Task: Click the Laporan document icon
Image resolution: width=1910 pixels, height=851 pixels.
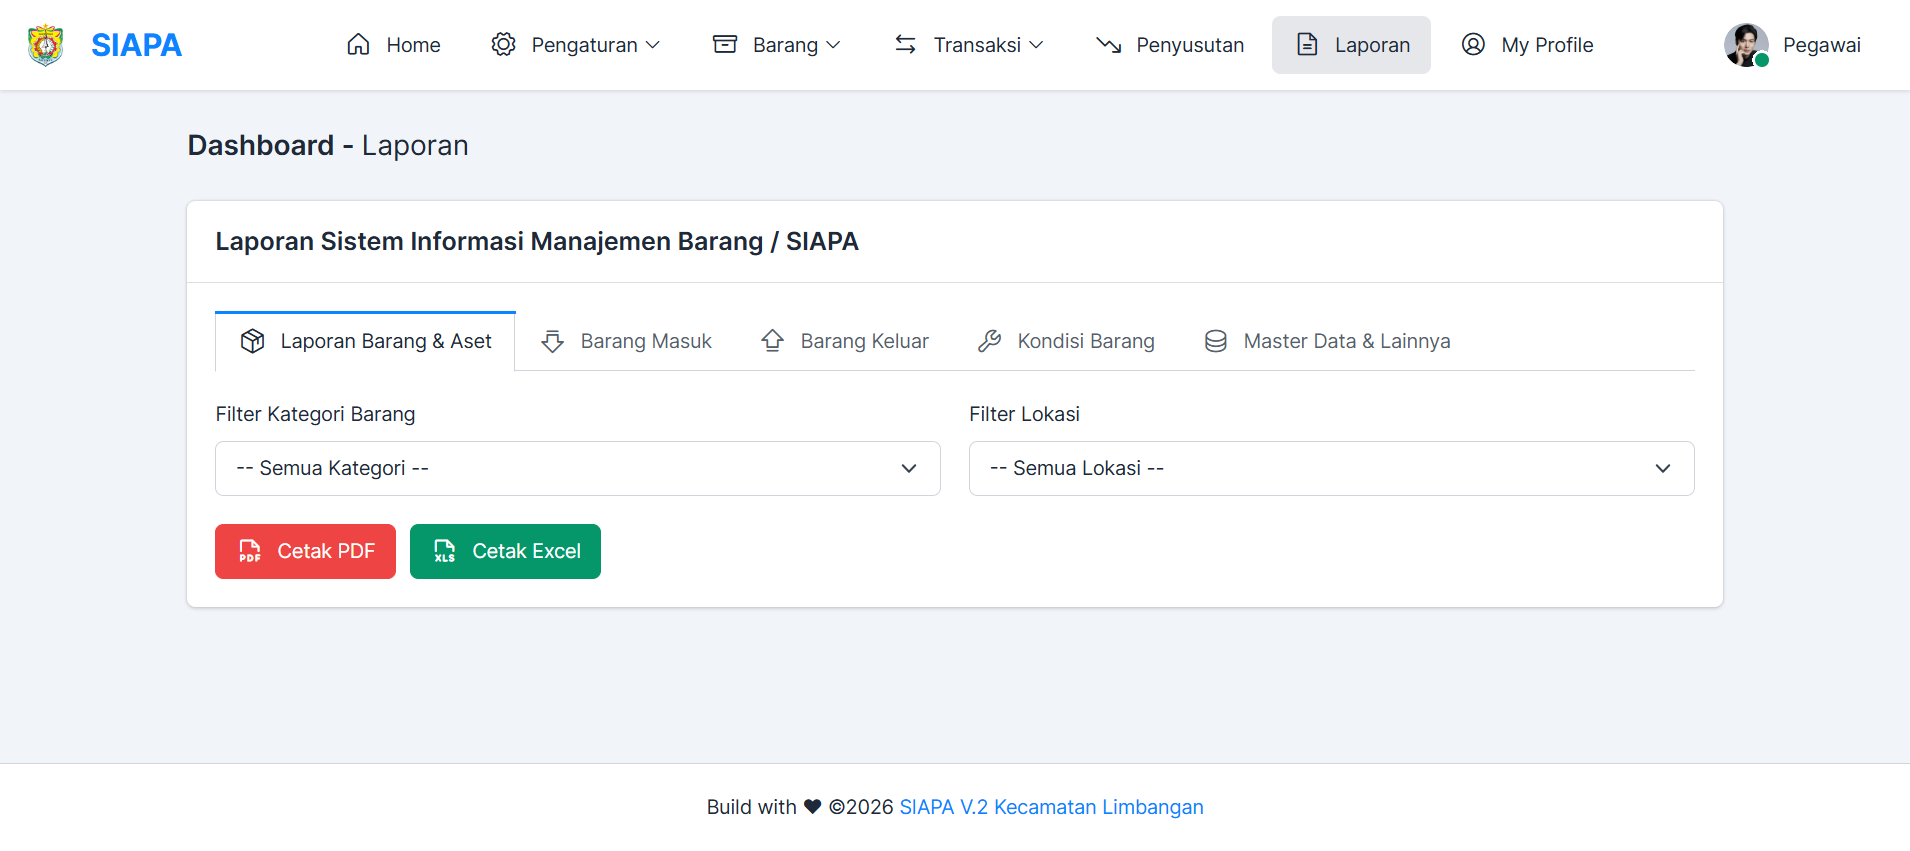Action: pyautogui.click(x=1307, y=45)
